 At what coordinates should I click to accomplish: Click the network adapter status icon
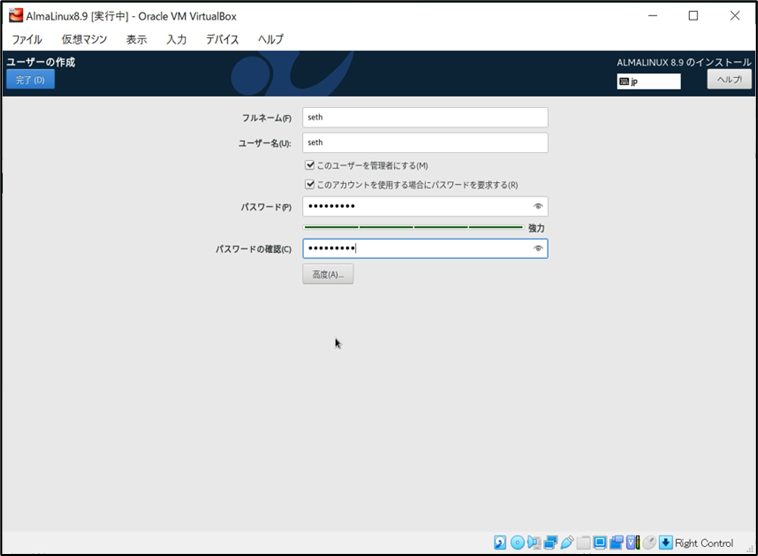pos(550,542)
